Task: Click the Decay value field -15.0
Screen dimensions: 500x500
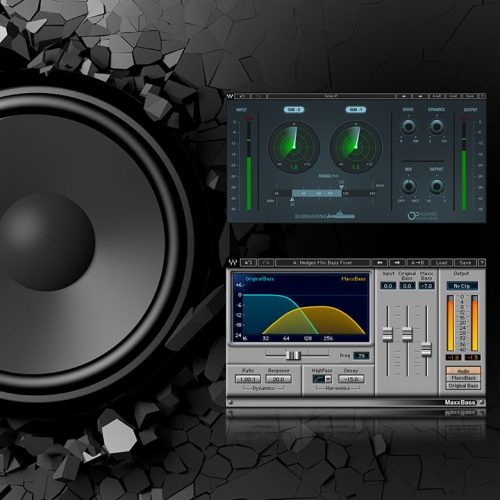Action: pyautogui.click(x=351, y=379)
